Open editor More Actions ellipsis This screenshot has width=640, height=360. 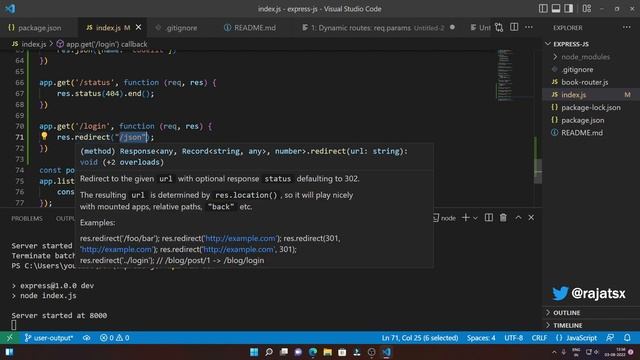[529, 27]
